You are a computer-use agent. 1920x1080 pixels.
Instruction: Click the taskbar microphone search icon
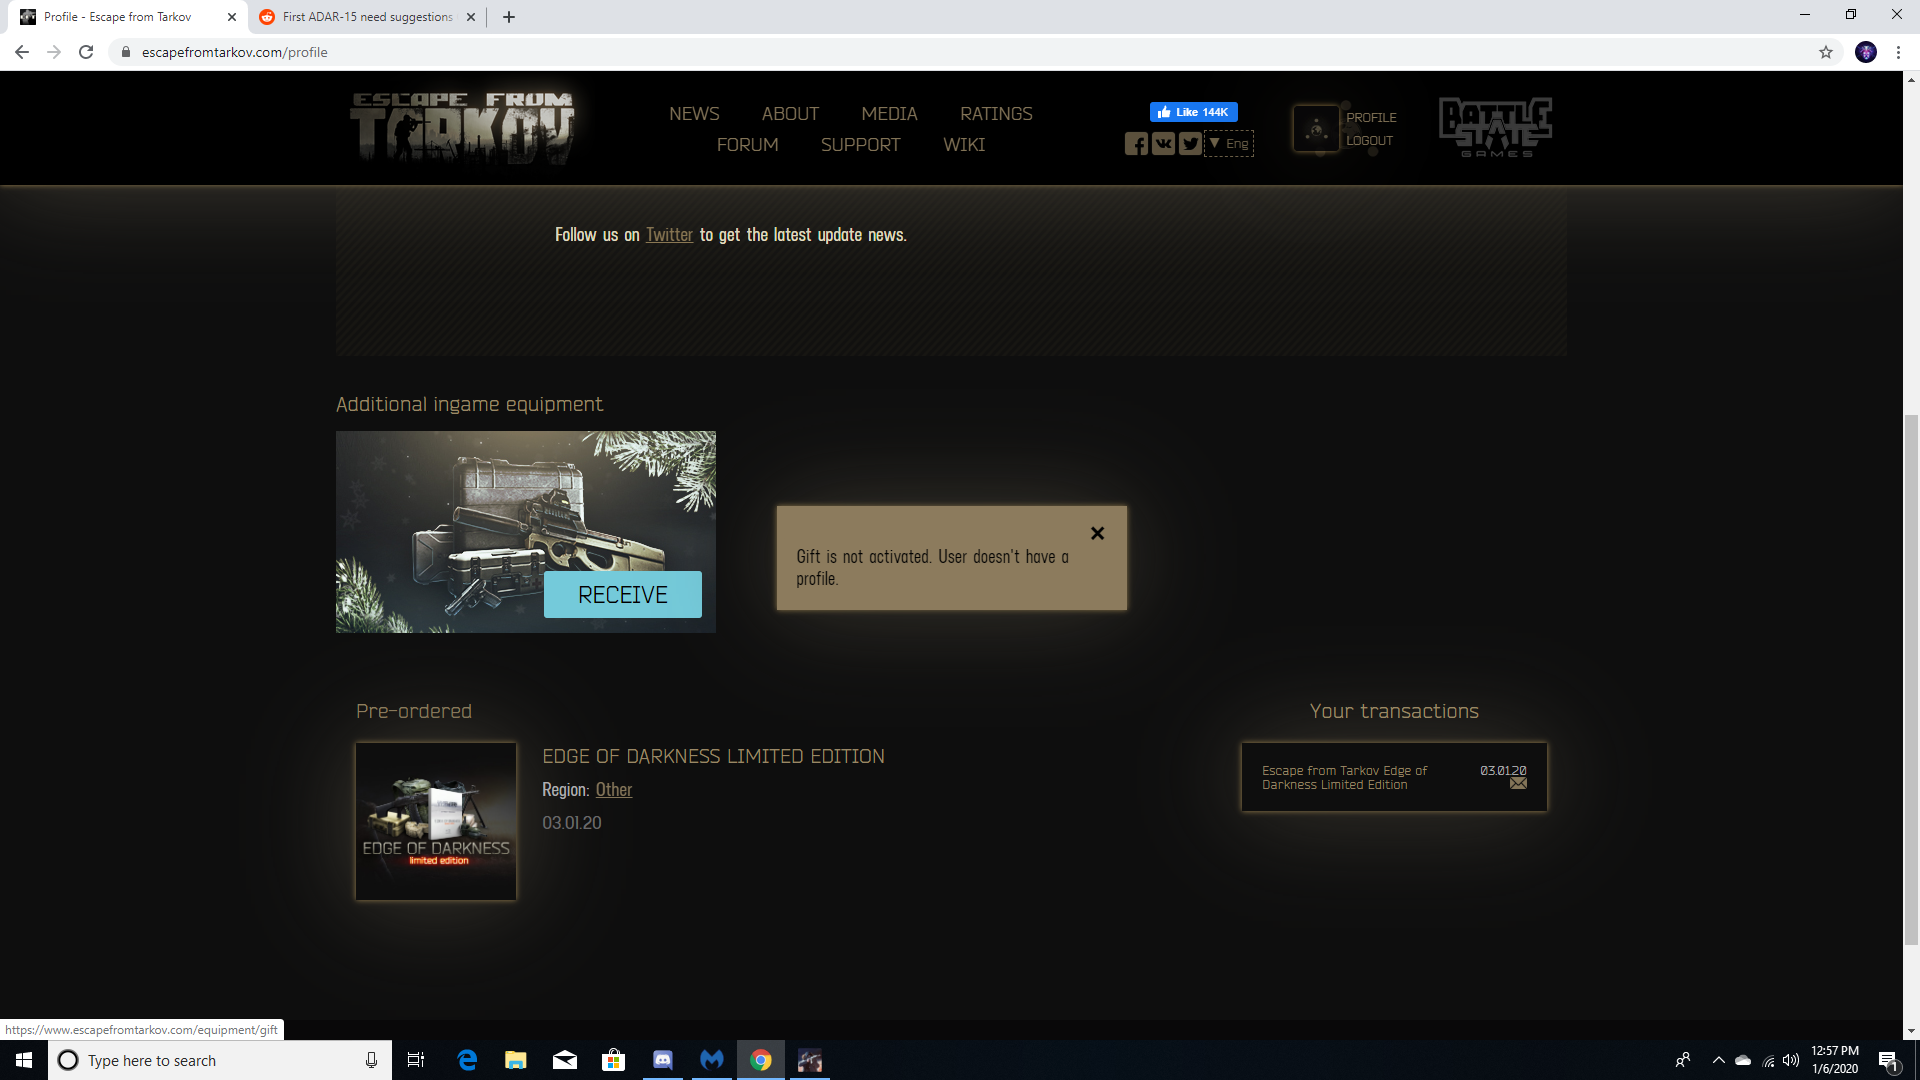371,1060
